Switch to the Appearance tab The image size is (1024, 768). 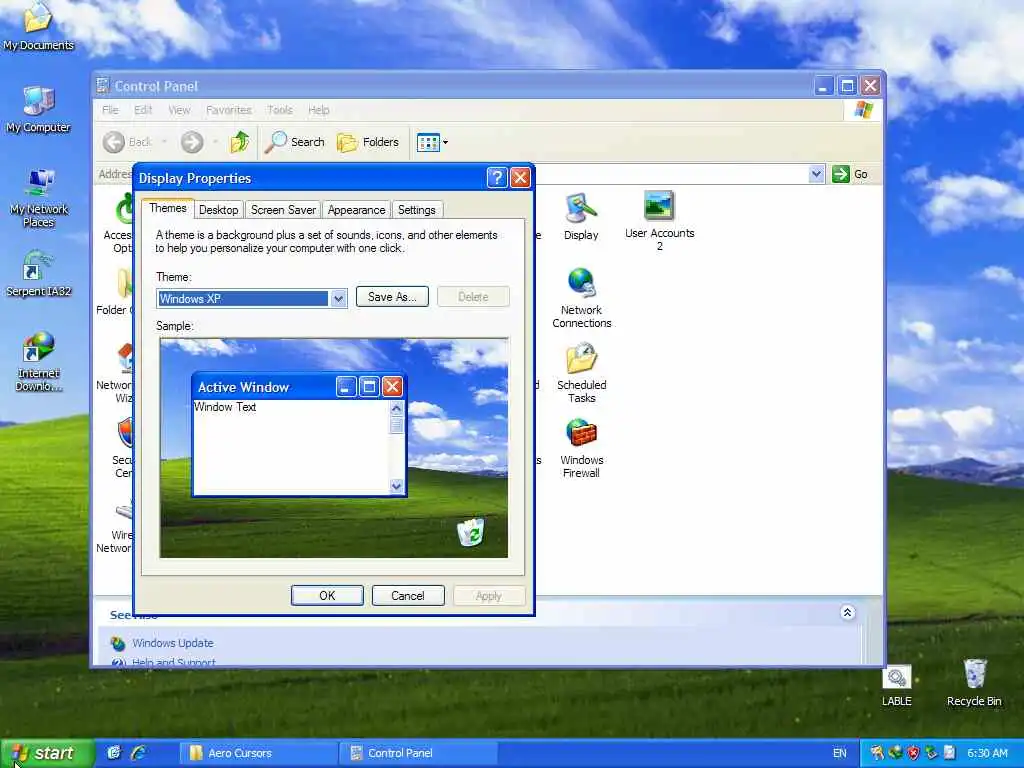(x=356, y=210)
